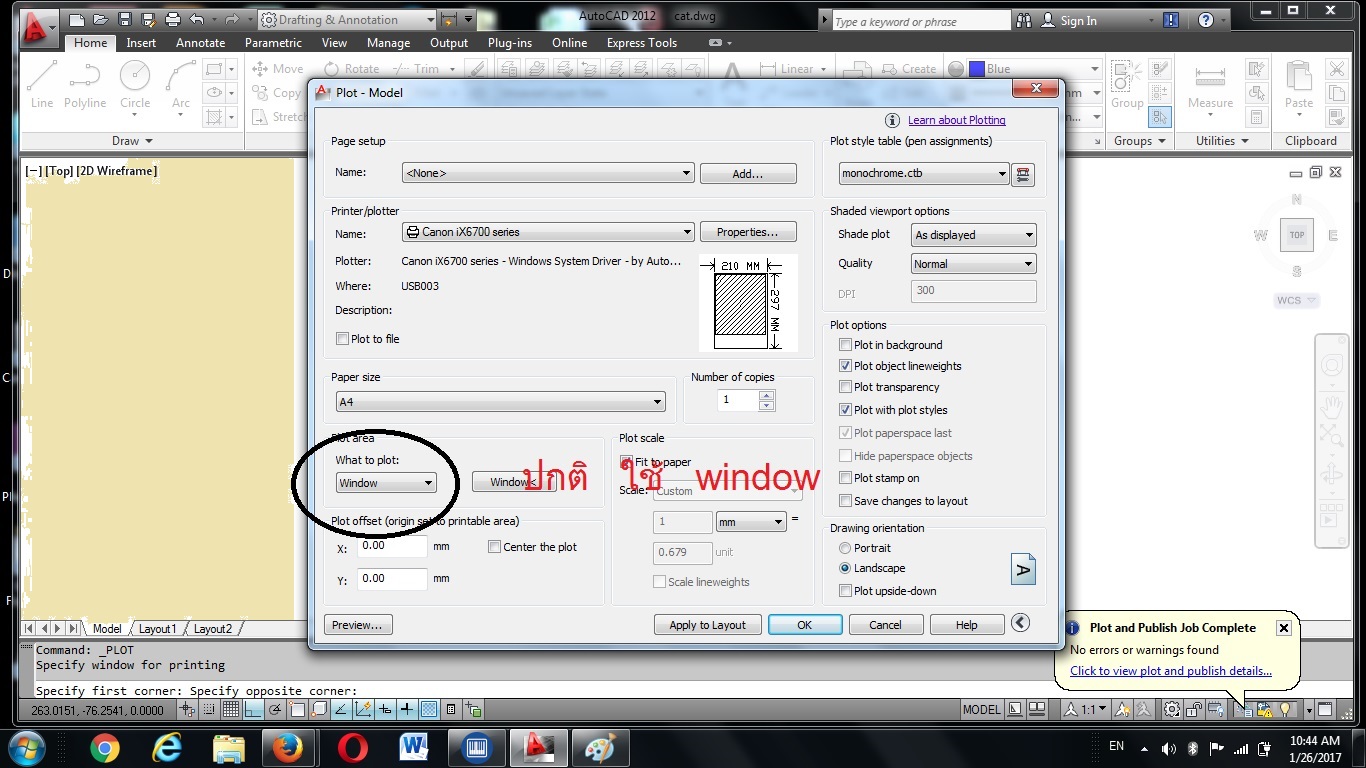Select the Landscape orientation radio button

point(845,568)
